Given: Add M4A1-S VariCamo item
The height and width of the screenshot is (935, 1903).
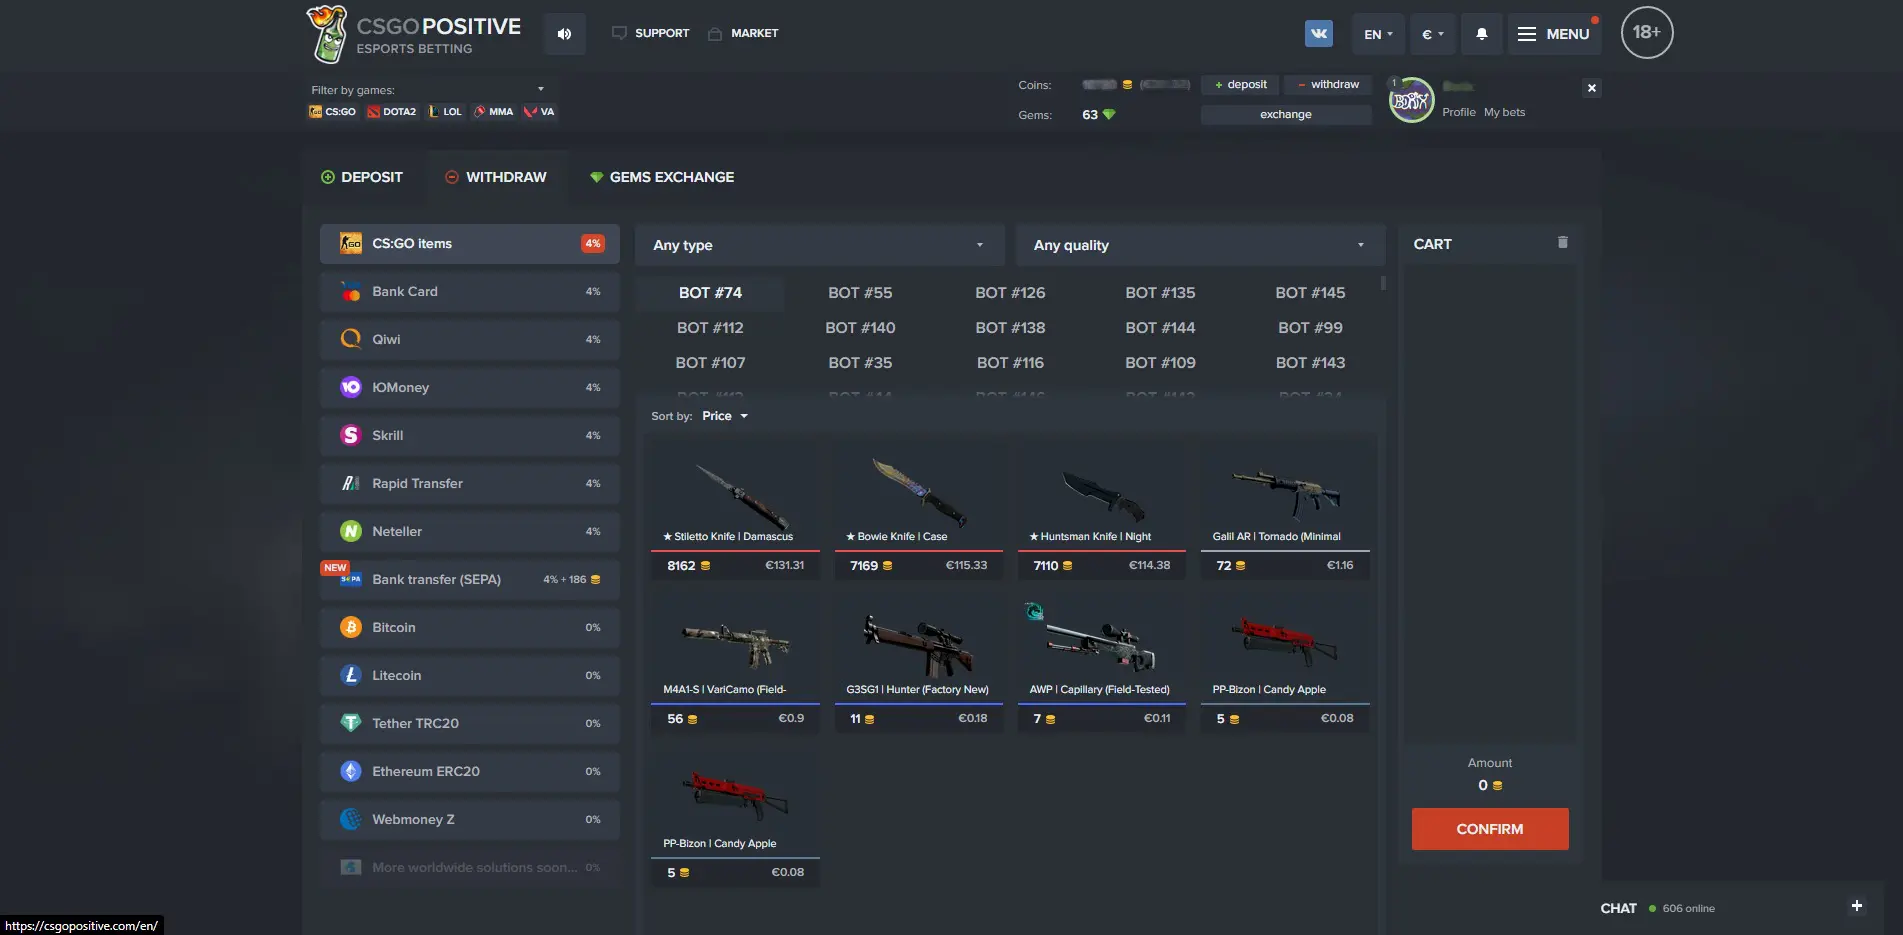Looking at the screenshot, I should point(735,664).
